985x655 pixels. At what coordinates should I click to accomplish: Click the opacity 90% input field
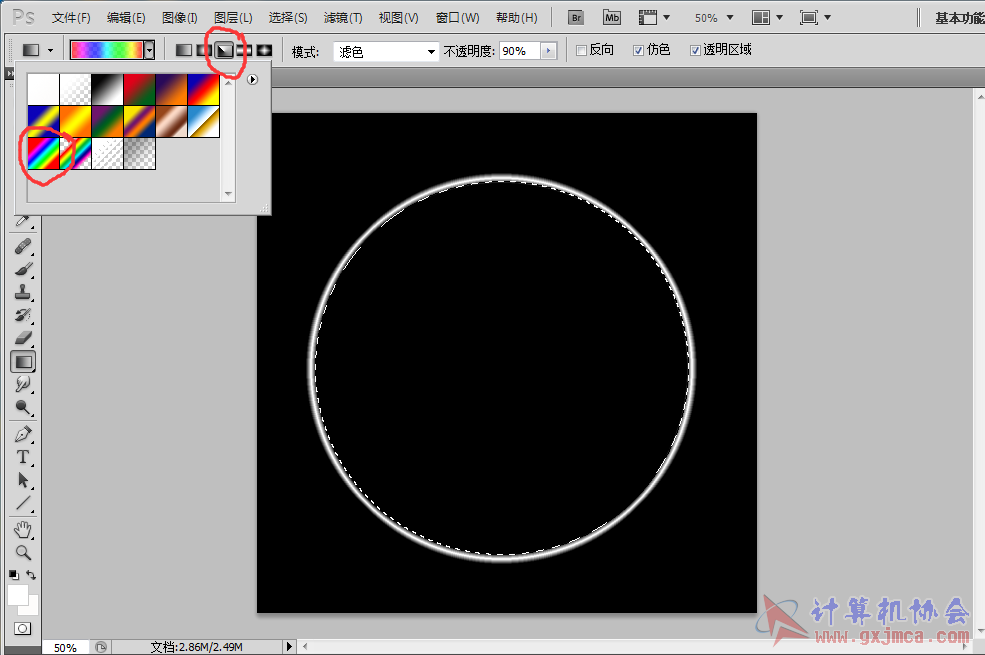[x=520, y=51]
